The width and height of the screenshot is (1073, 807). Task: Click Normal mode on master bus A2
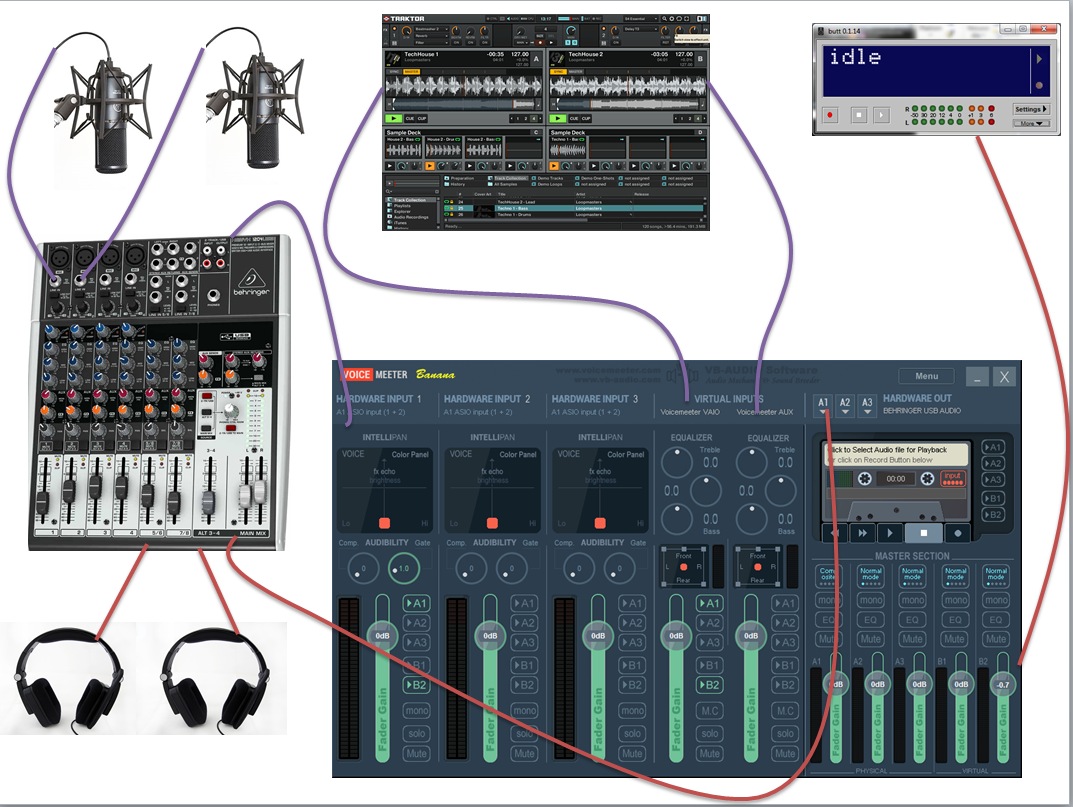point(870,576)
